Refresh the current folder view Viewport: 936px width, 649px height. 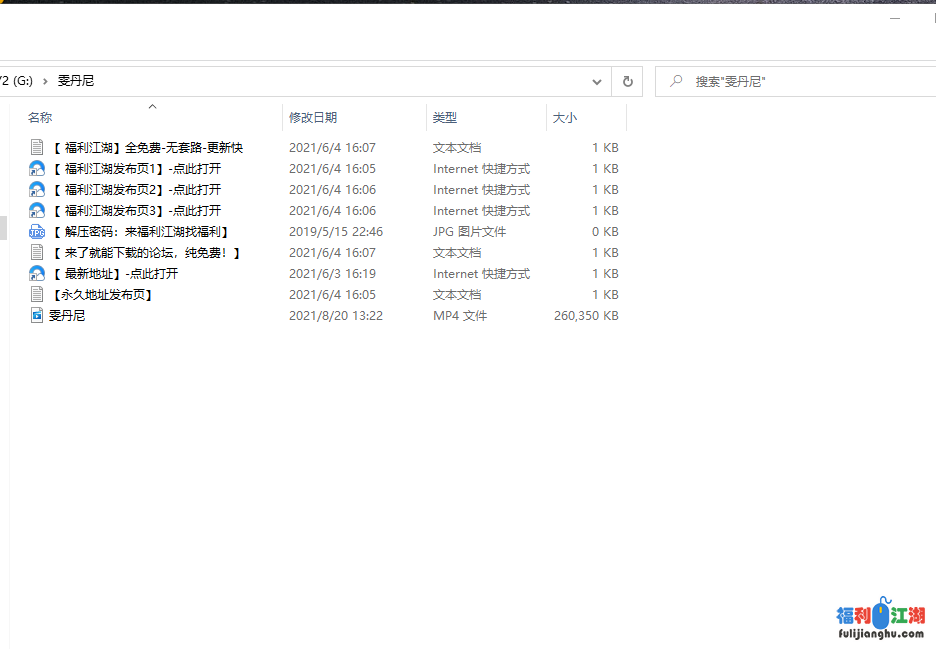[x=627, y=81]
